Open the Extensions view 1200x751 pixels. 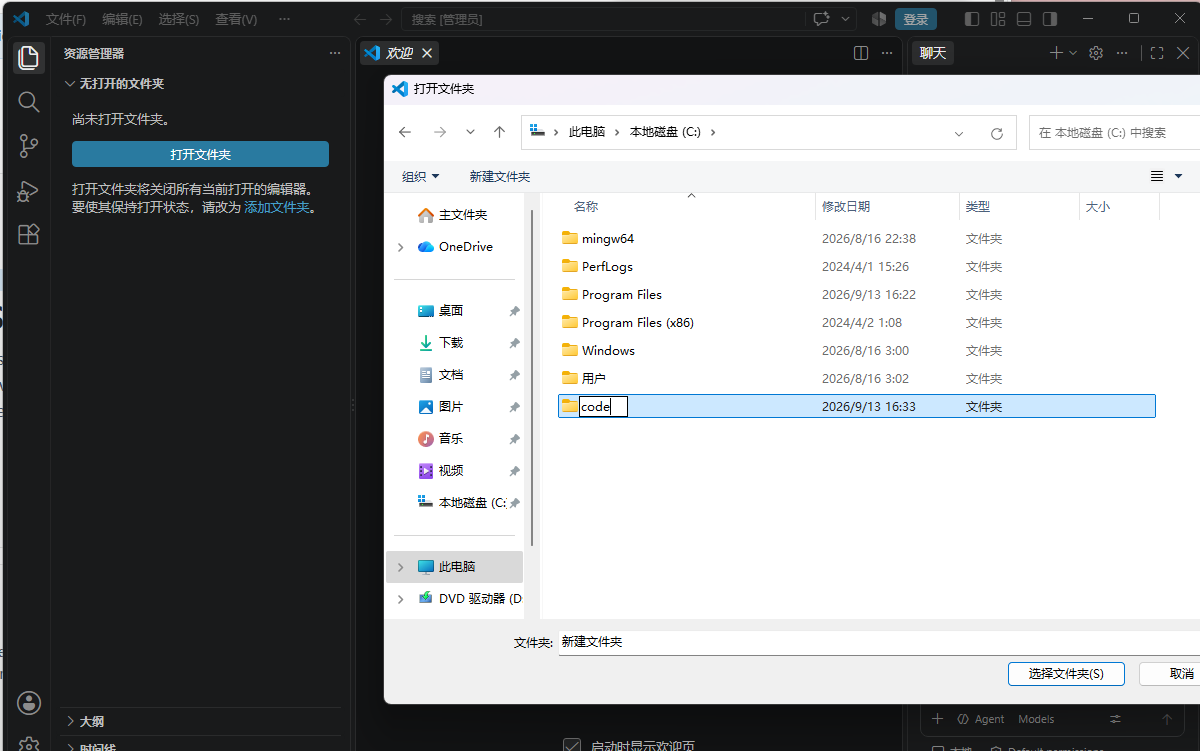pyautogui.click(x=29, y=235)
